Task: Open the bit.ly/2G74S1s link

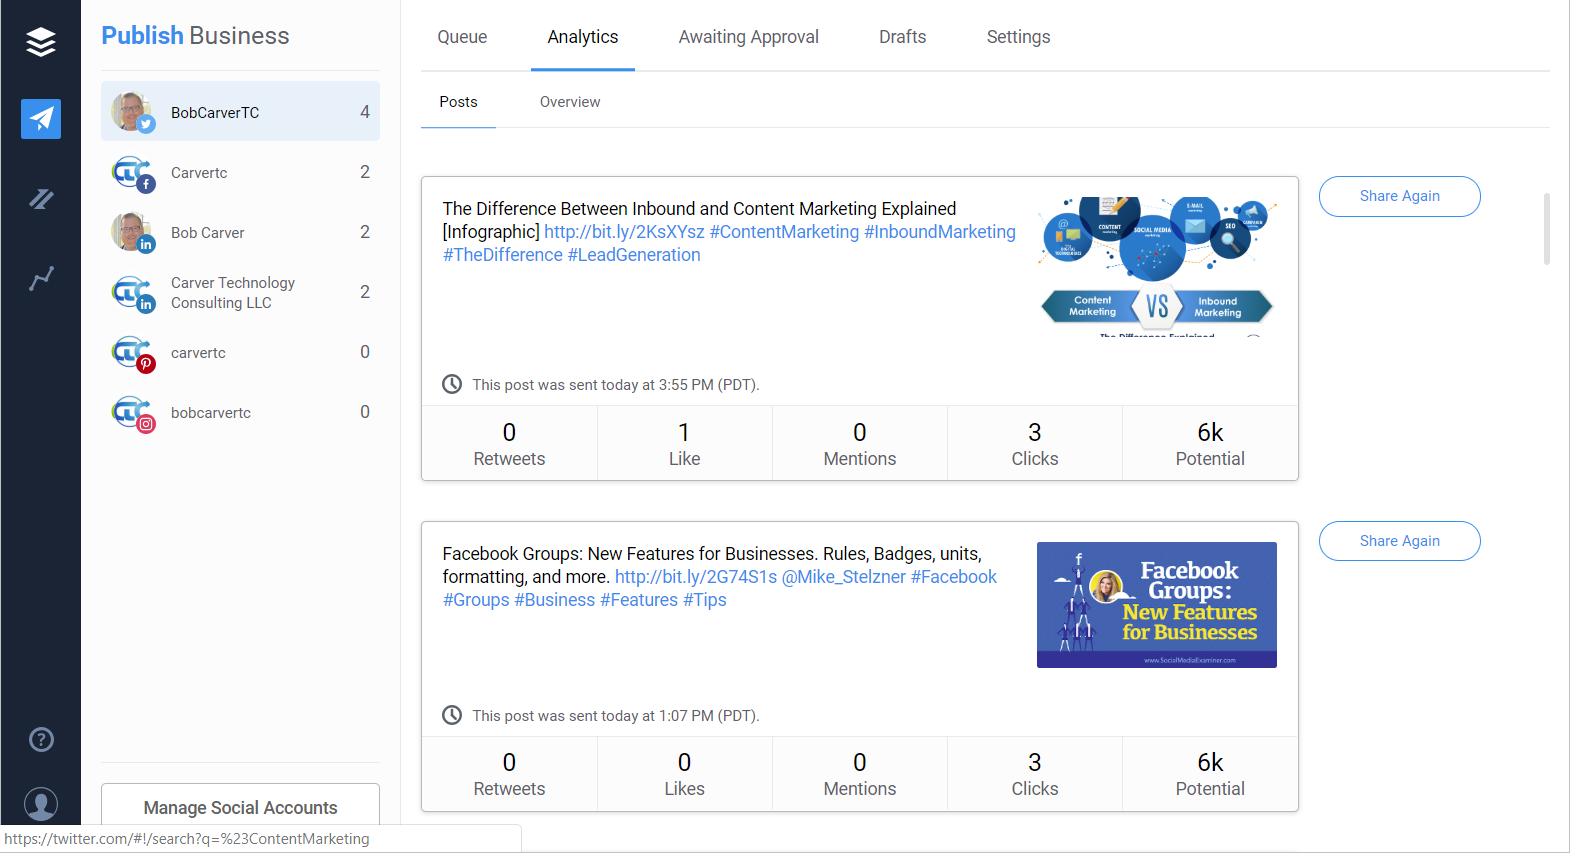Action: [x=696, y=577]
